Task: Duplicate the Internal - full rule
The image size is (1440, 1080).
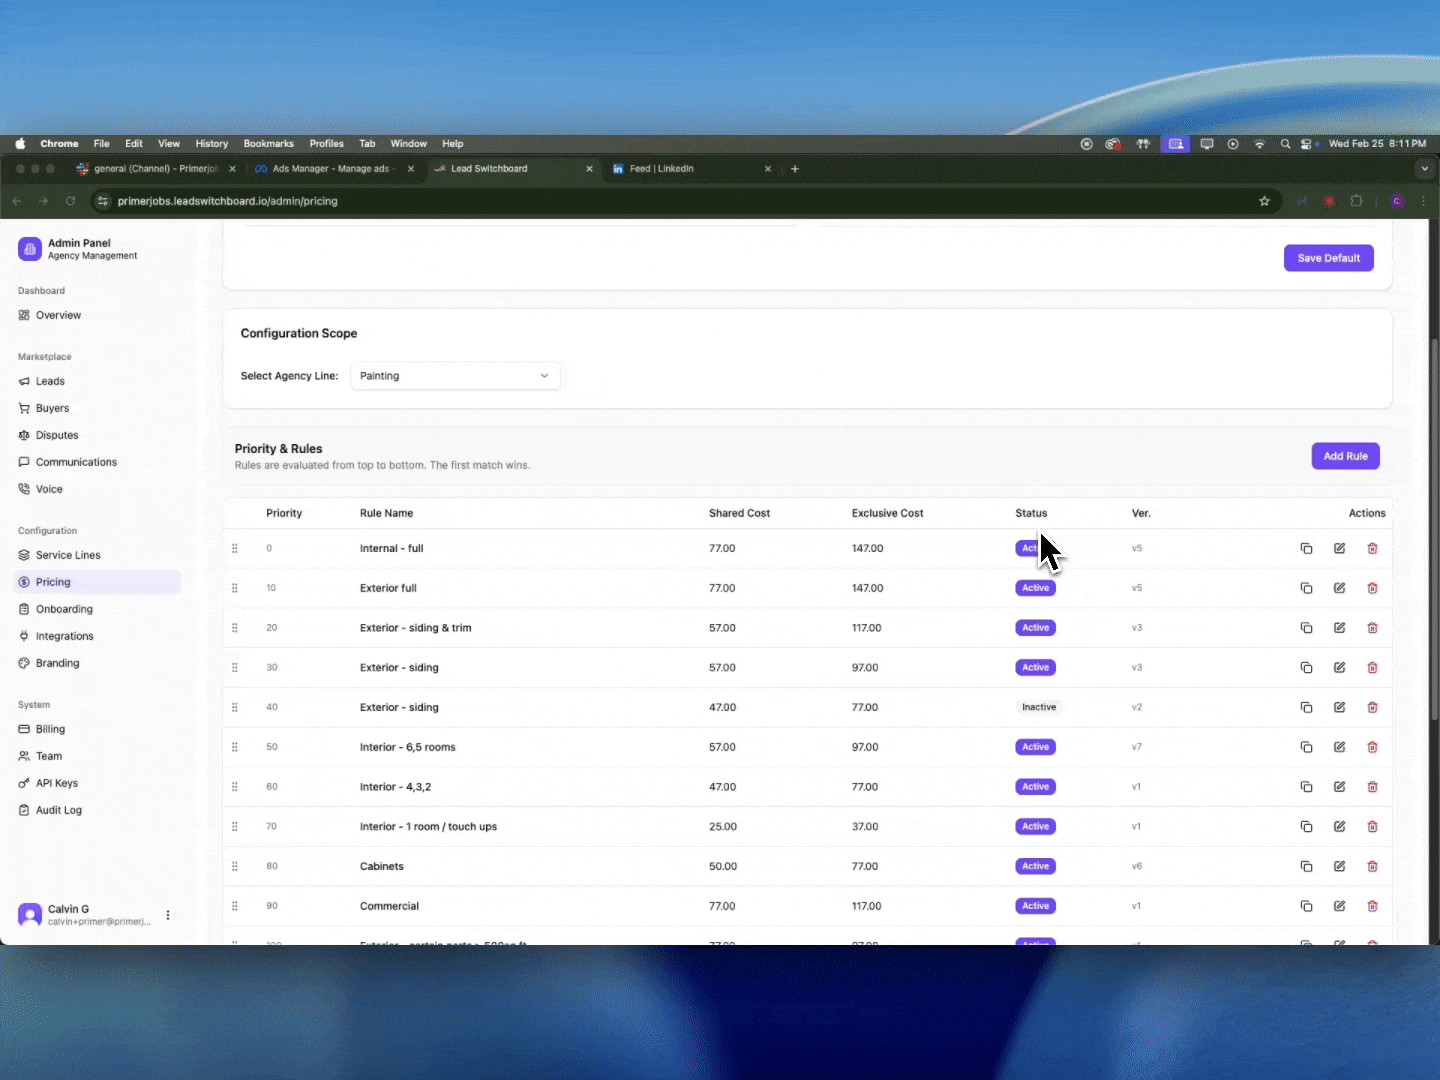Action: [1305, 548]
